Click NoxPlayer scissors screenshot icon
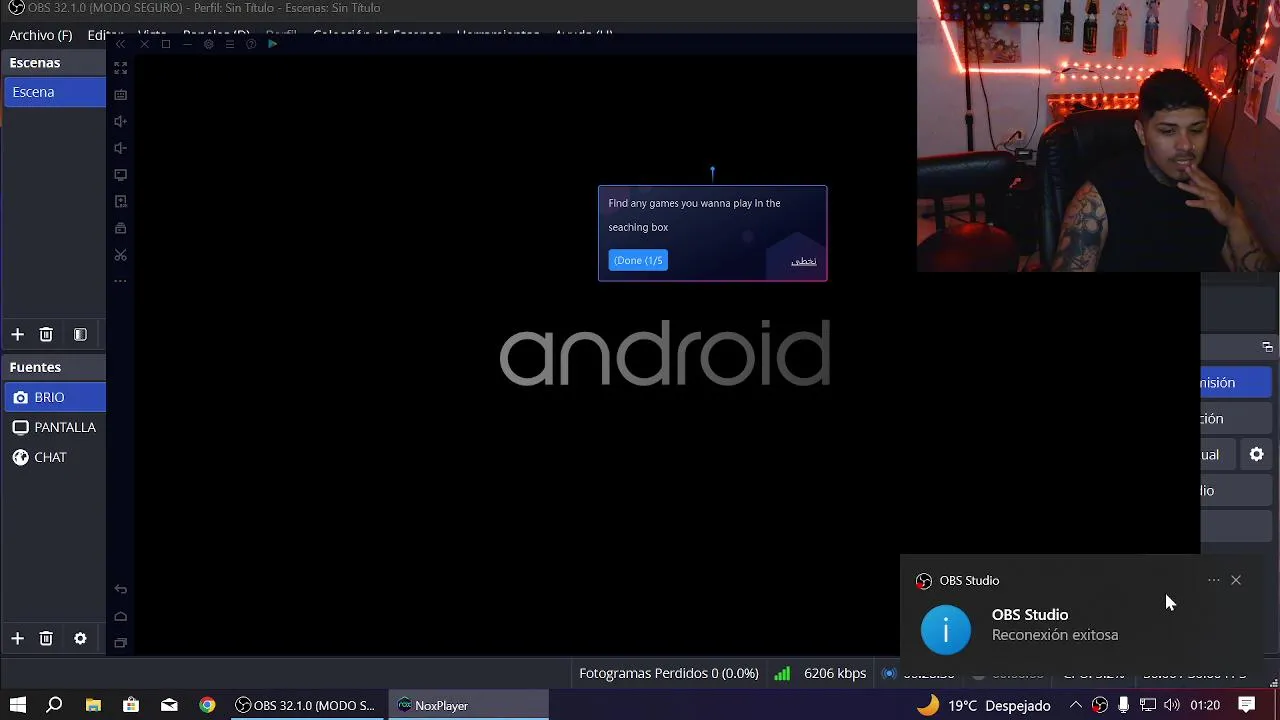Screen dimensions: 1280x720 (x=121, y=255)
